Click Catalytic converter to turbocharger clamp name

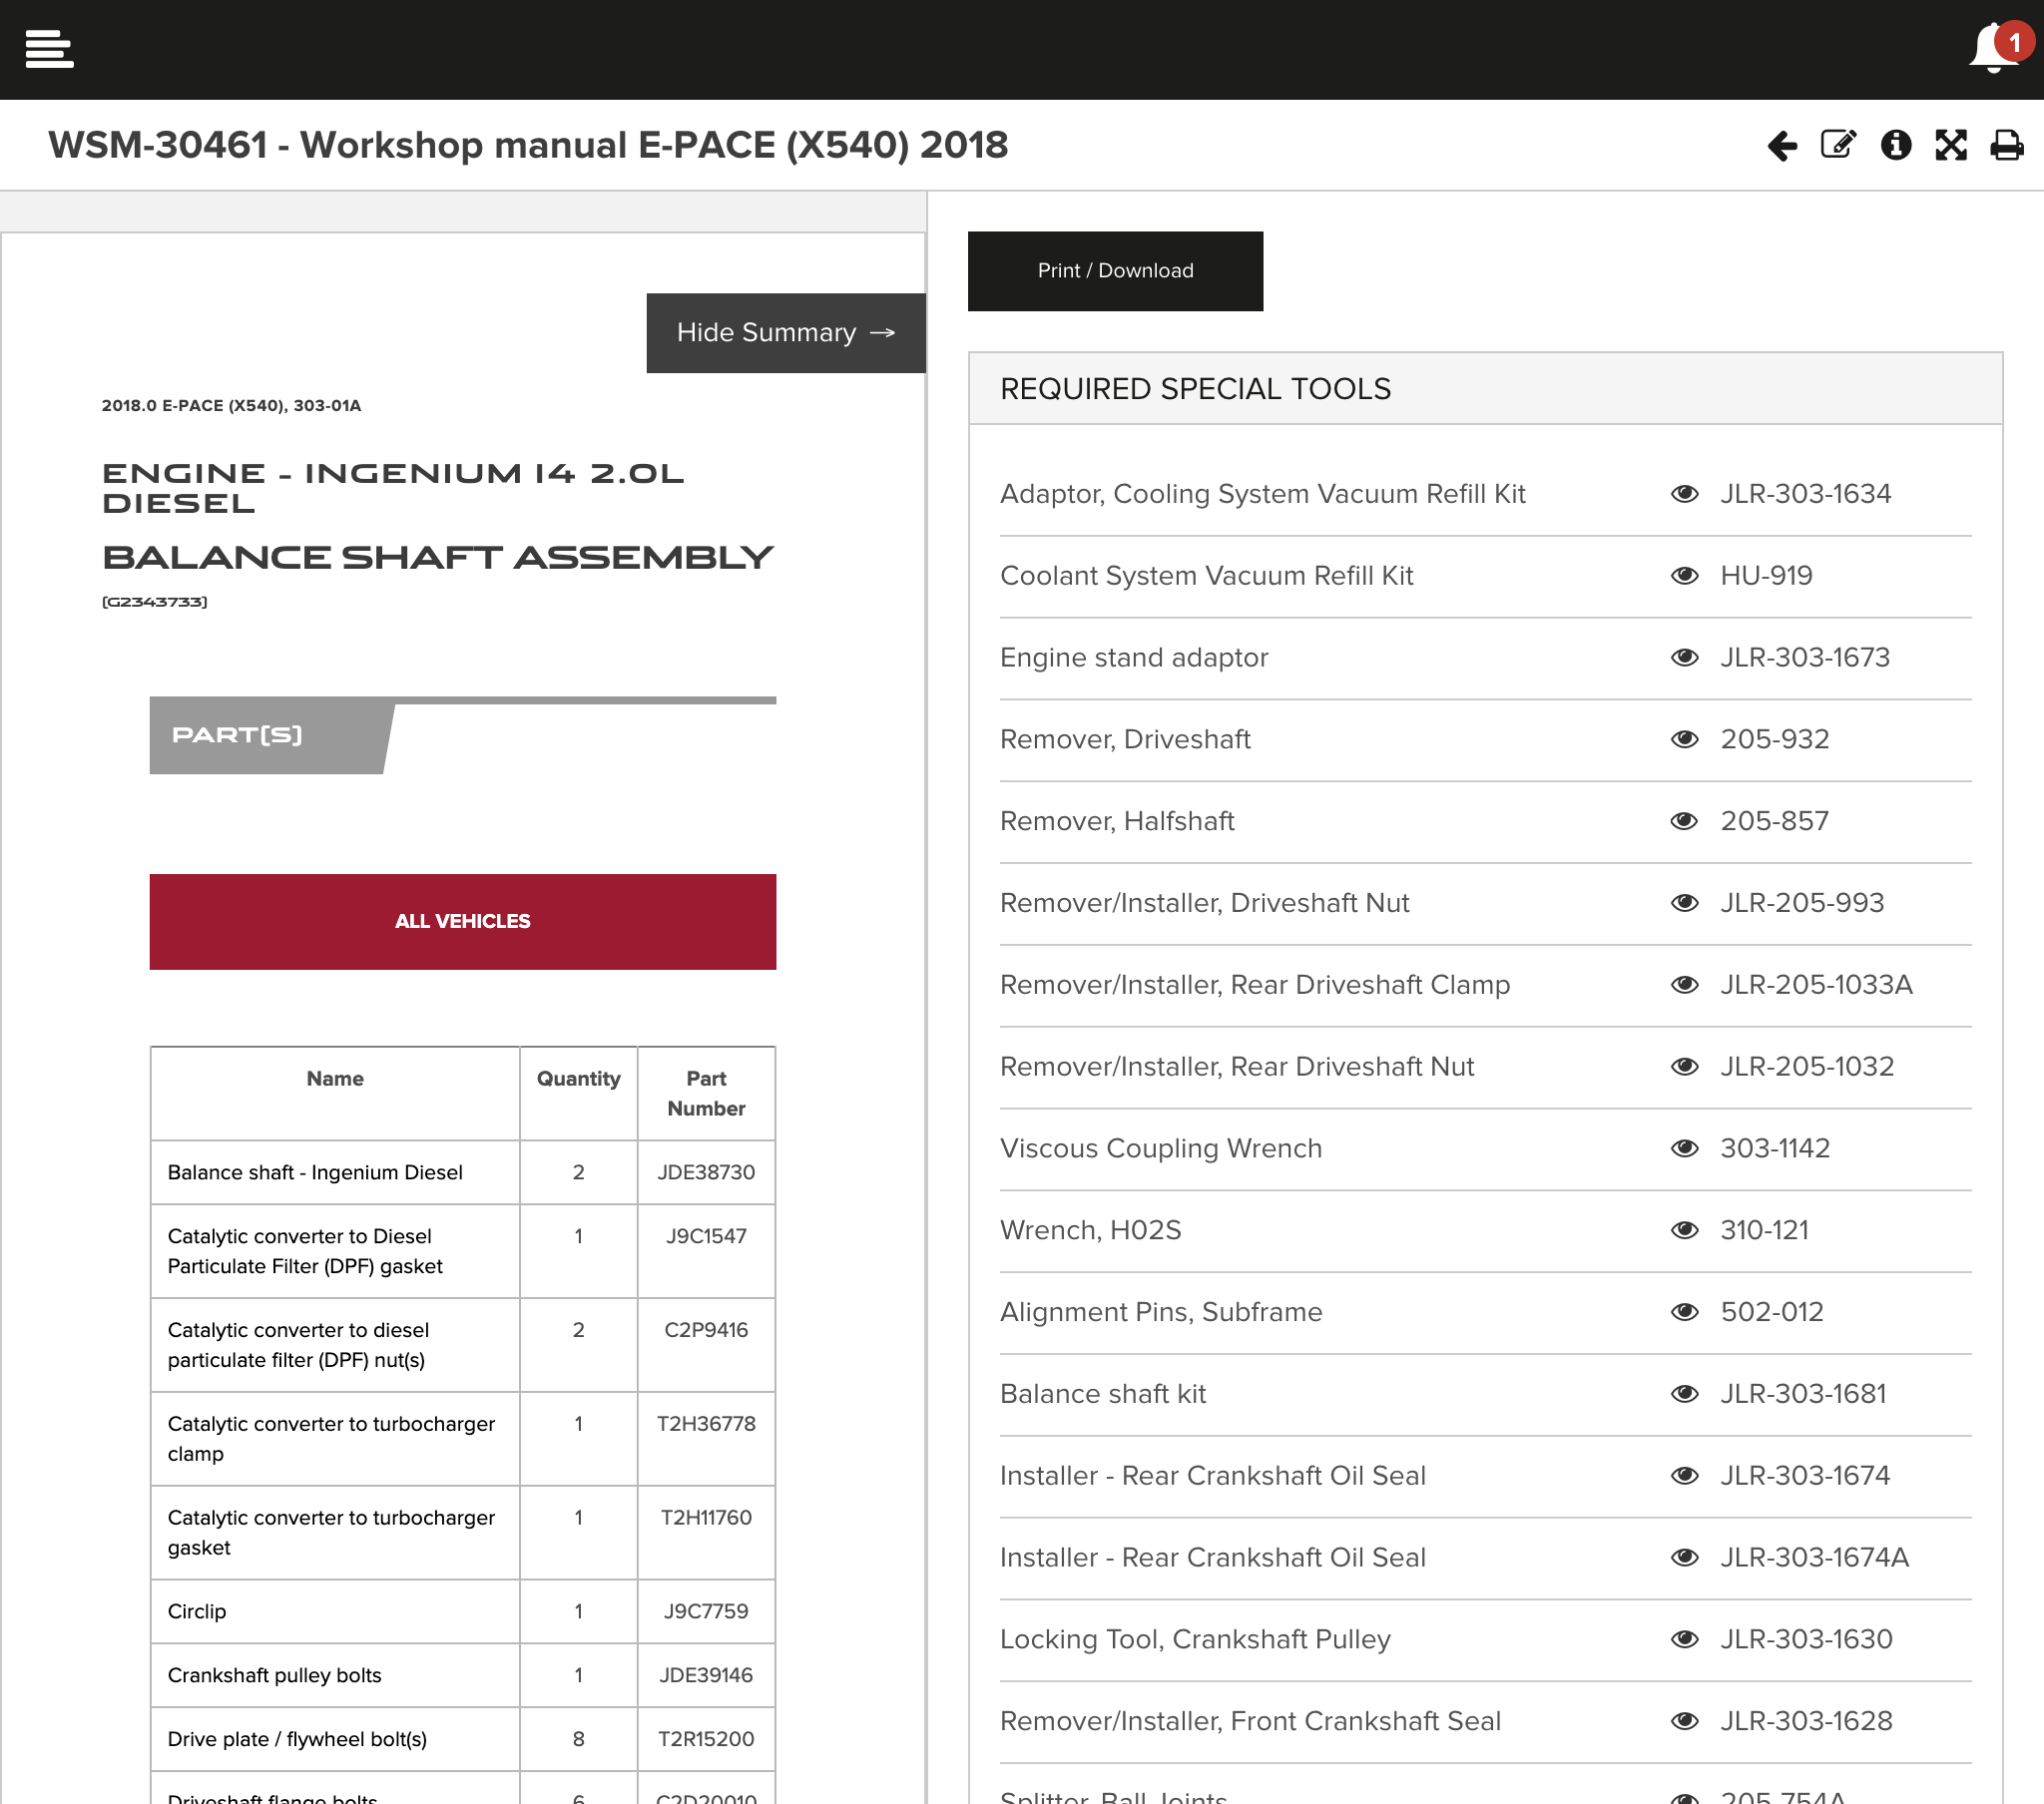(x=331, y=1440)
